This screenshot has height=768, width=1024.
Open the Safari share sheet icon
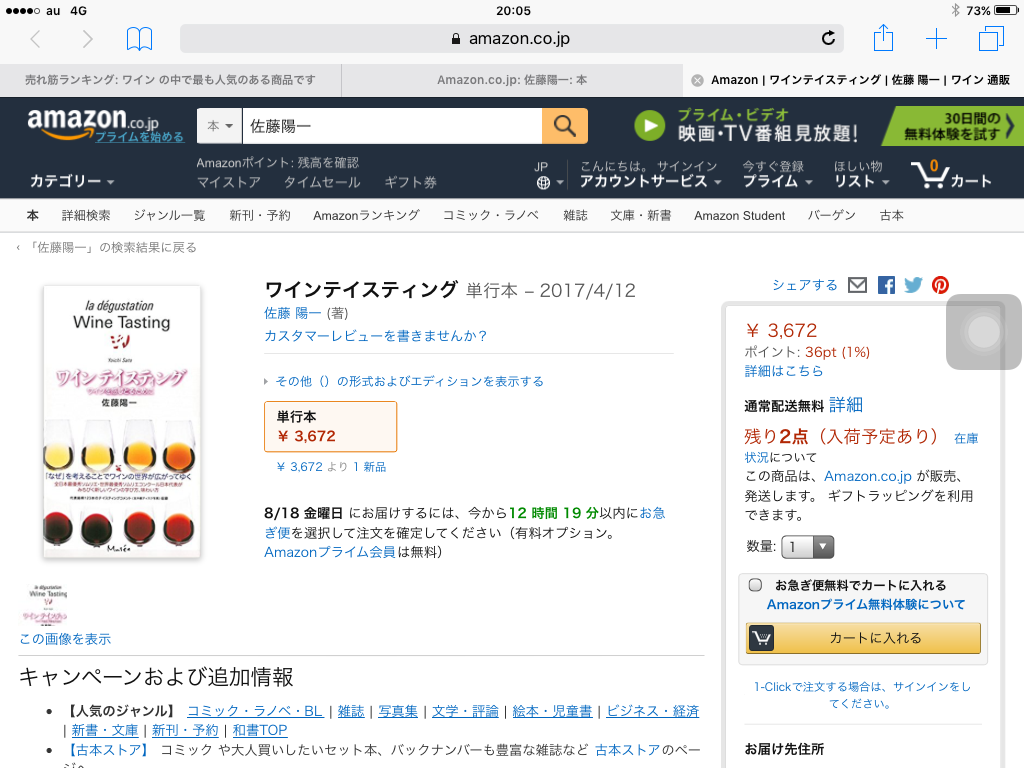point(883,39)
